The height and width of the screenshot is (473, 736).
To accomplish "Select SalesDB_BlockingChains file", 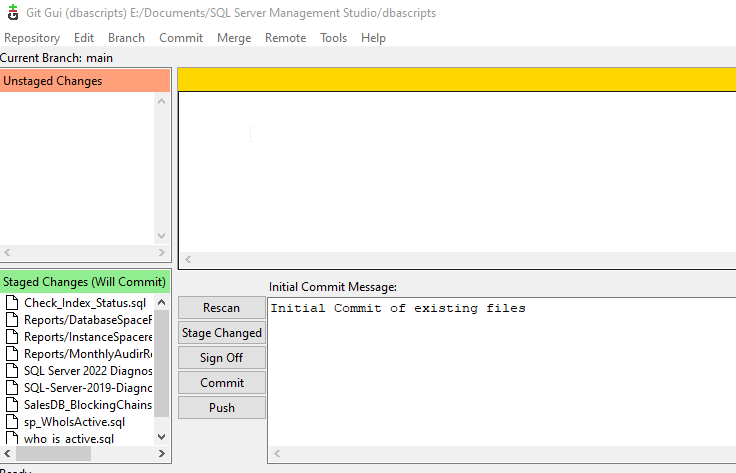I will click(x=88, y=404).
